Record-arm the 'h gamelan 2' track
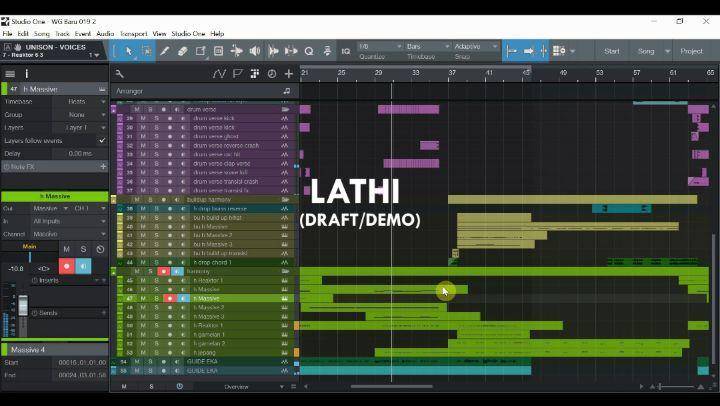 (169, 344)
